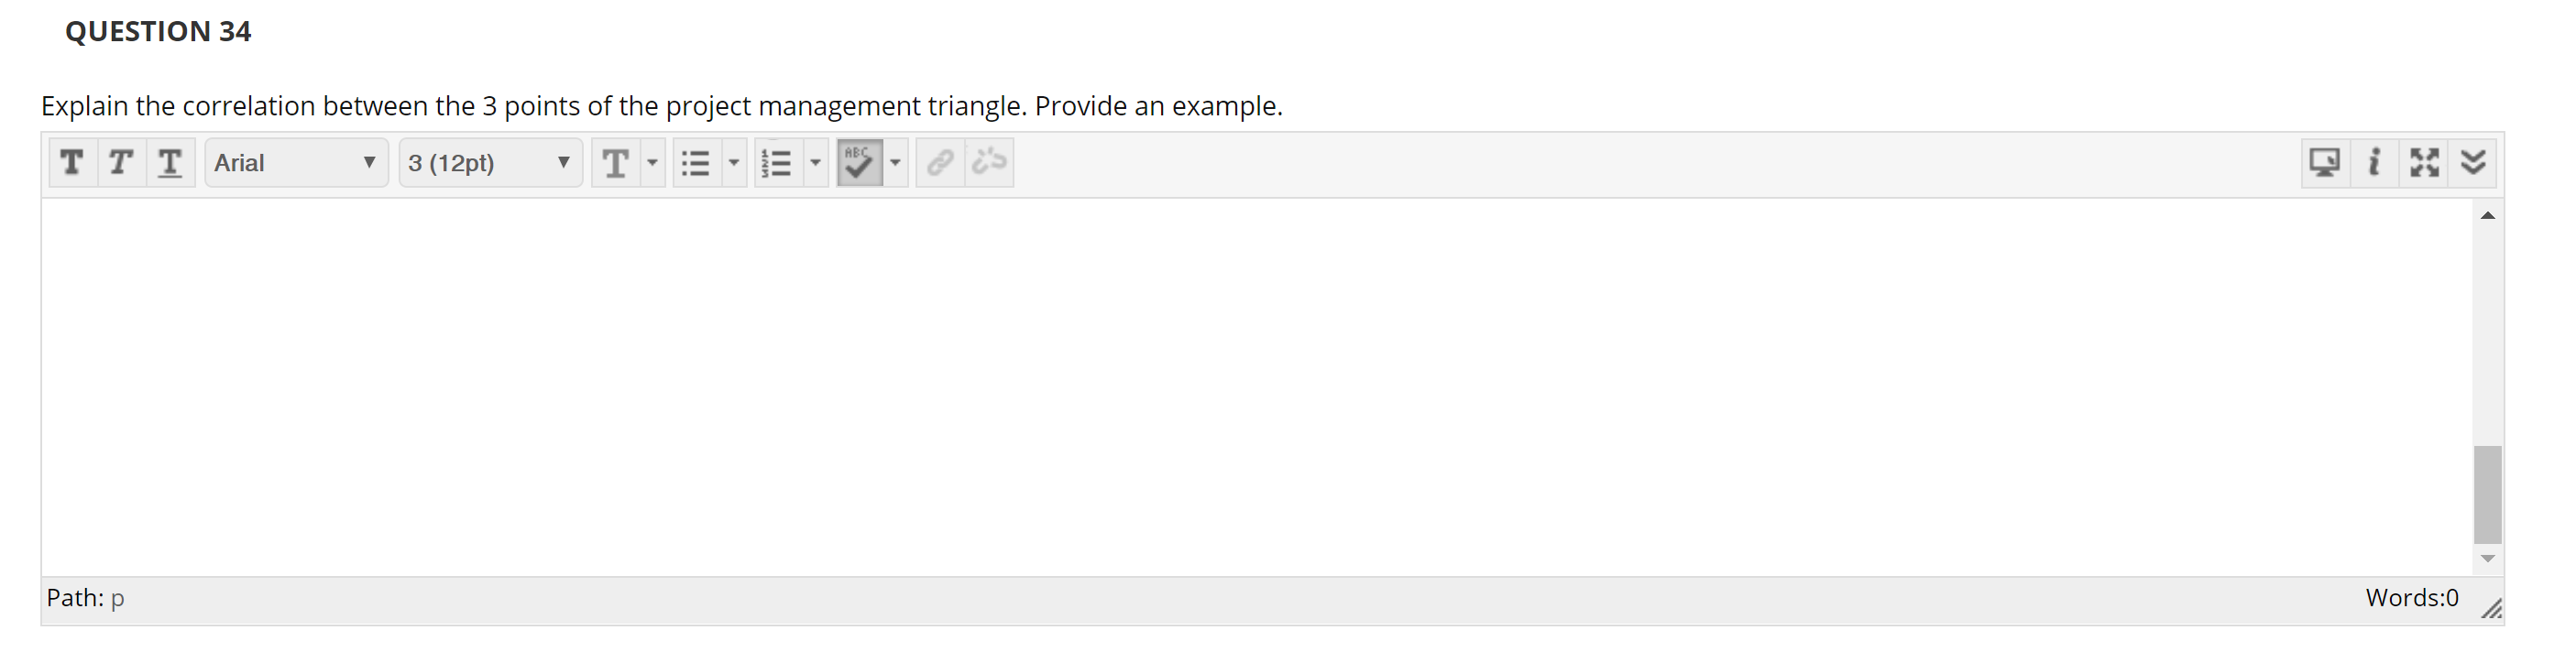2576x663 pixels.
Task: Select the text color tool
Action: [x=617, y=162]
